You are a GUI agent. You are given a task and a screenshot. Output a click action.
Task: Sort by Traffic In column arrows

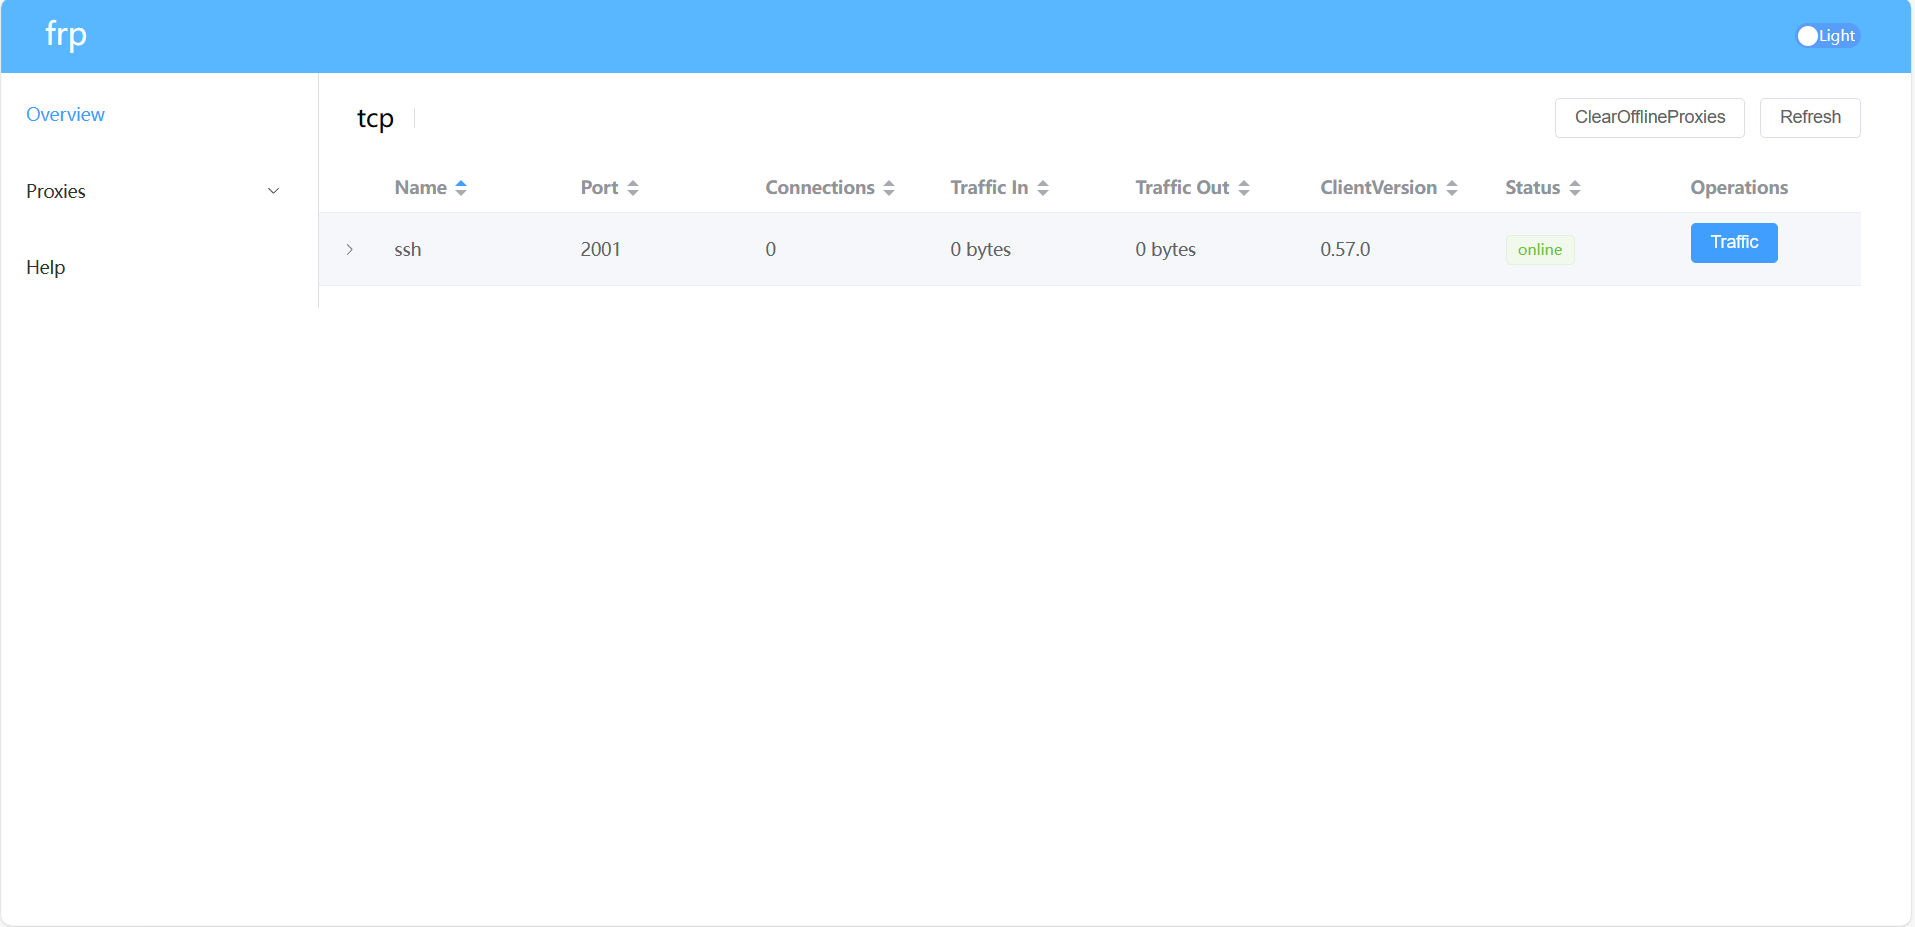(x=1043, y=188)
